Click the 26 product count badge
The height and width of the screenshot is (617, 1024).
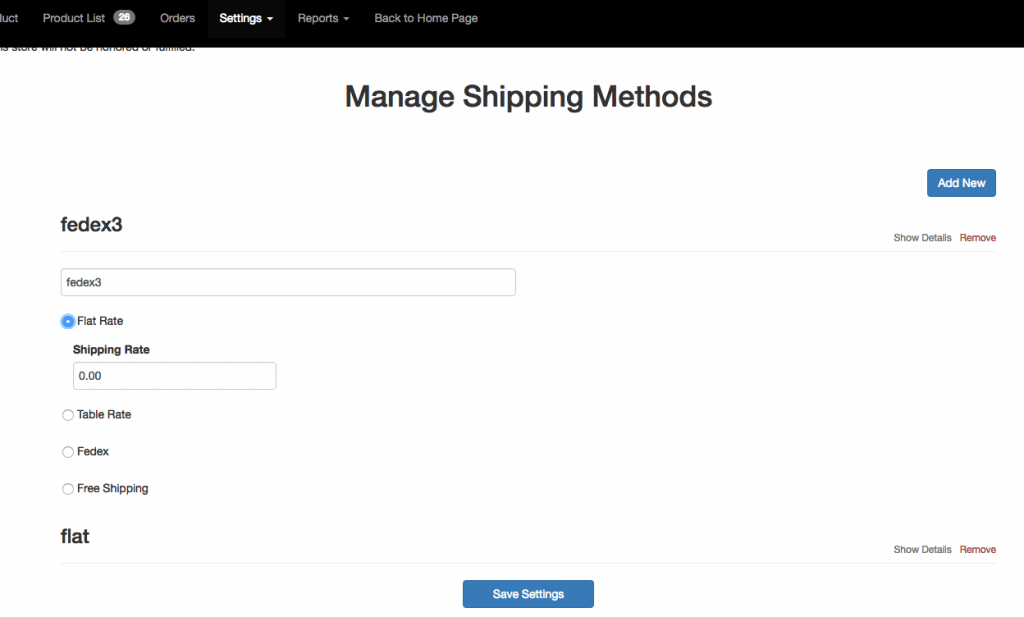click(x=124, y=17)
